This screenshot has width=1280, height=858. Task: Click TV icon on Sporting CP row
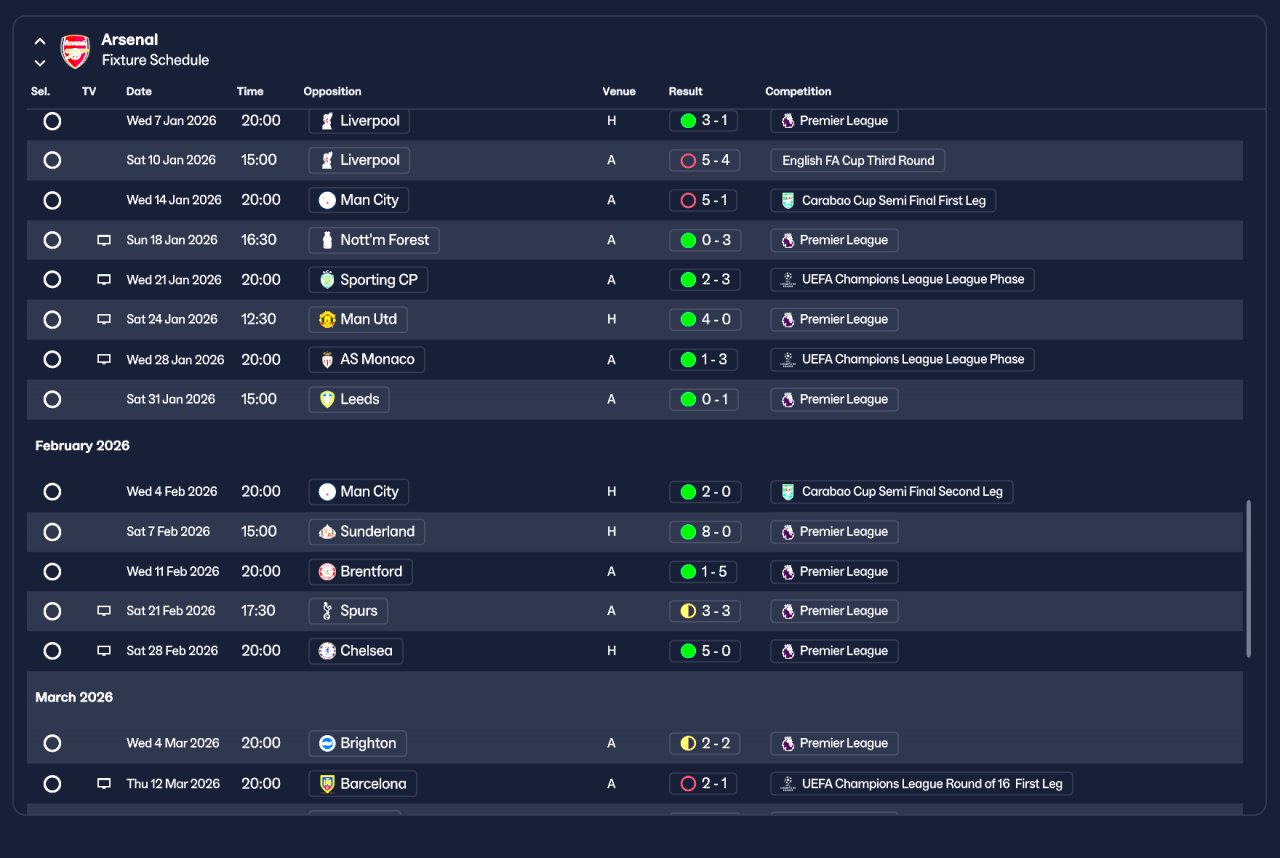click(x=104, y=280)
